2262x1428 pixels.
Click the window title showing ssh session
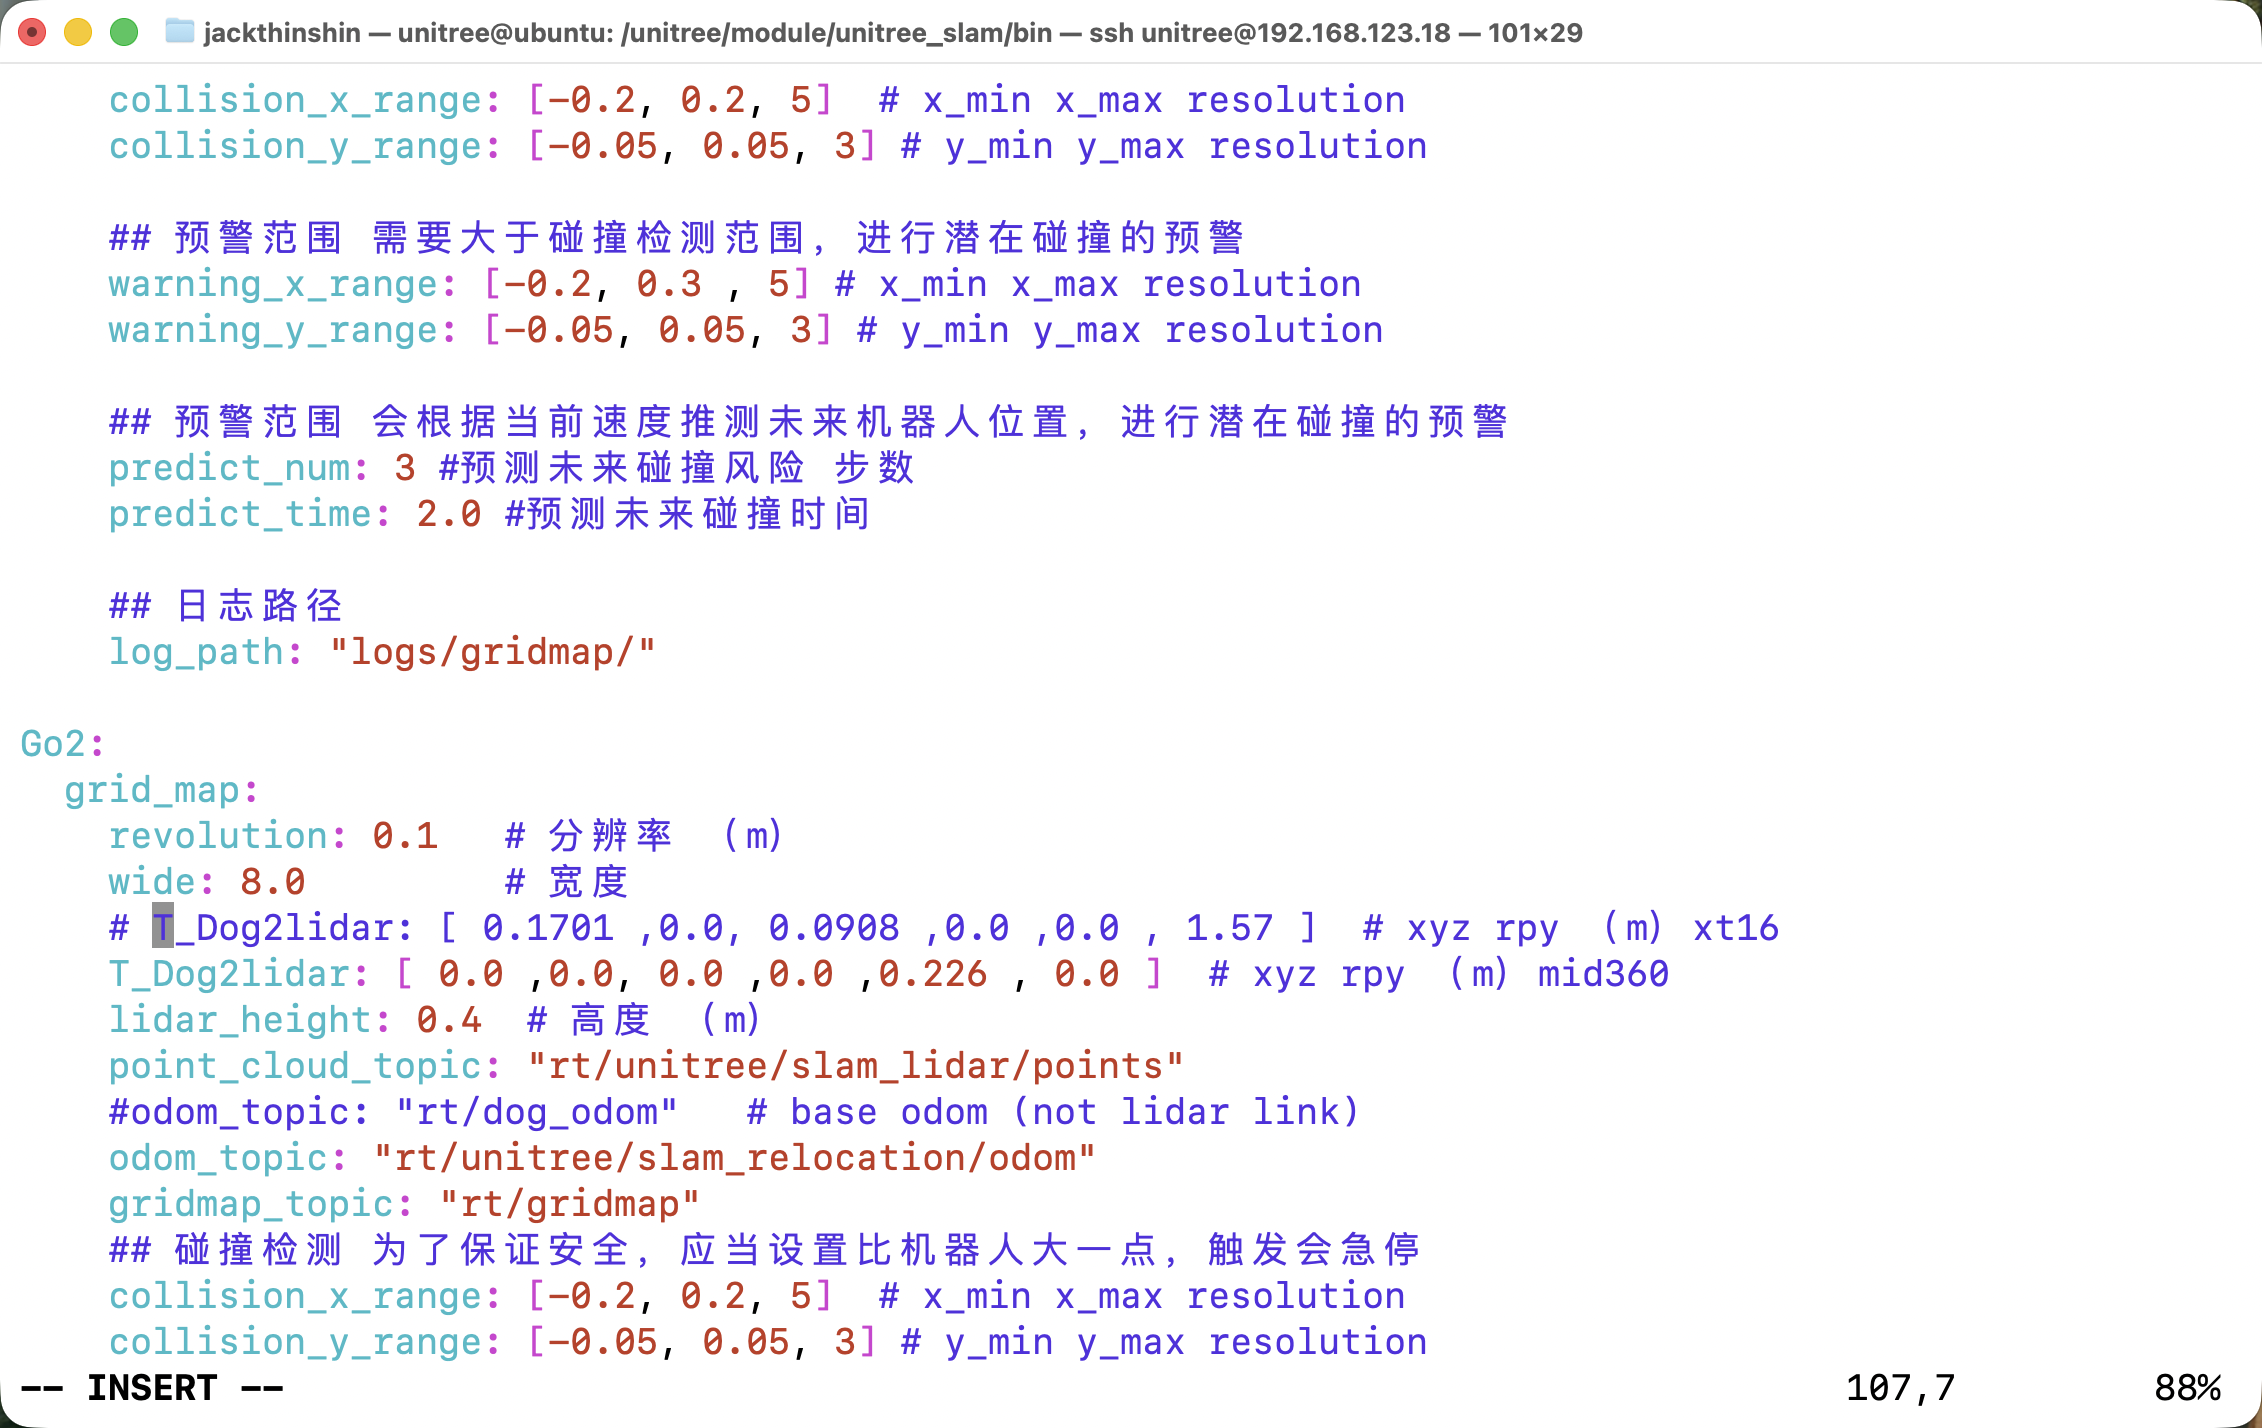(x=890, y=33)
